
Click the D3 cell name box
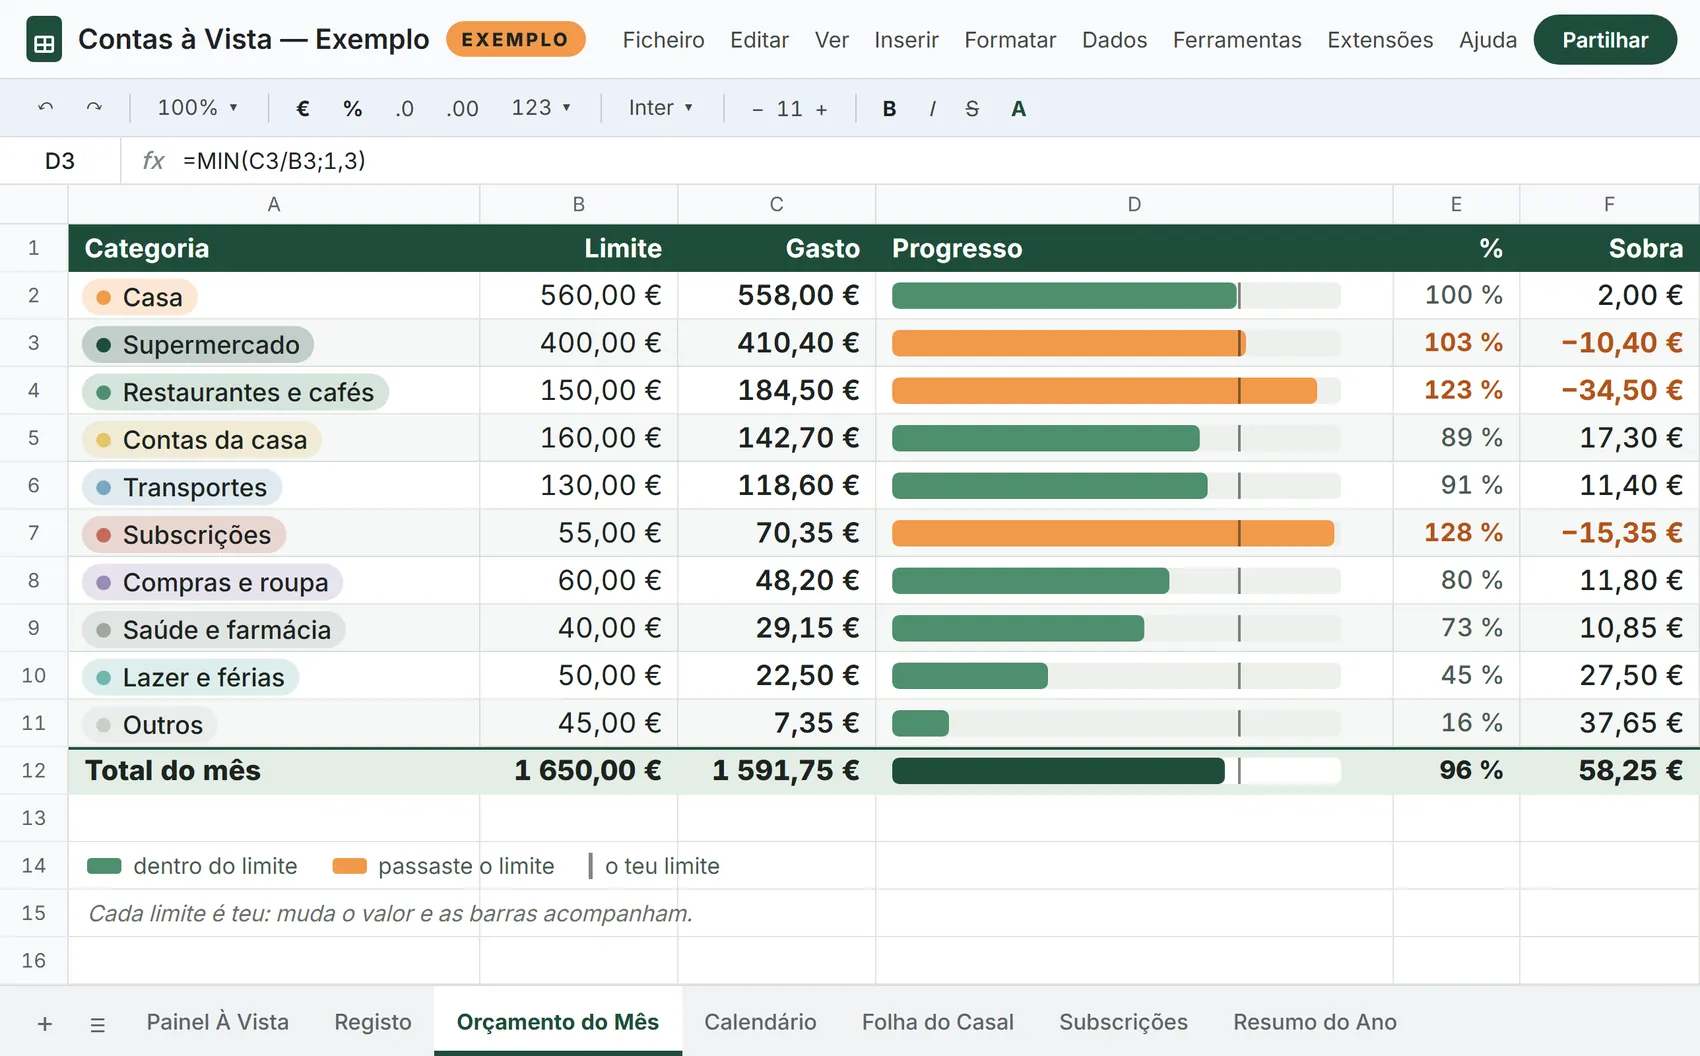pyautogui.click(x=60, y=160)
